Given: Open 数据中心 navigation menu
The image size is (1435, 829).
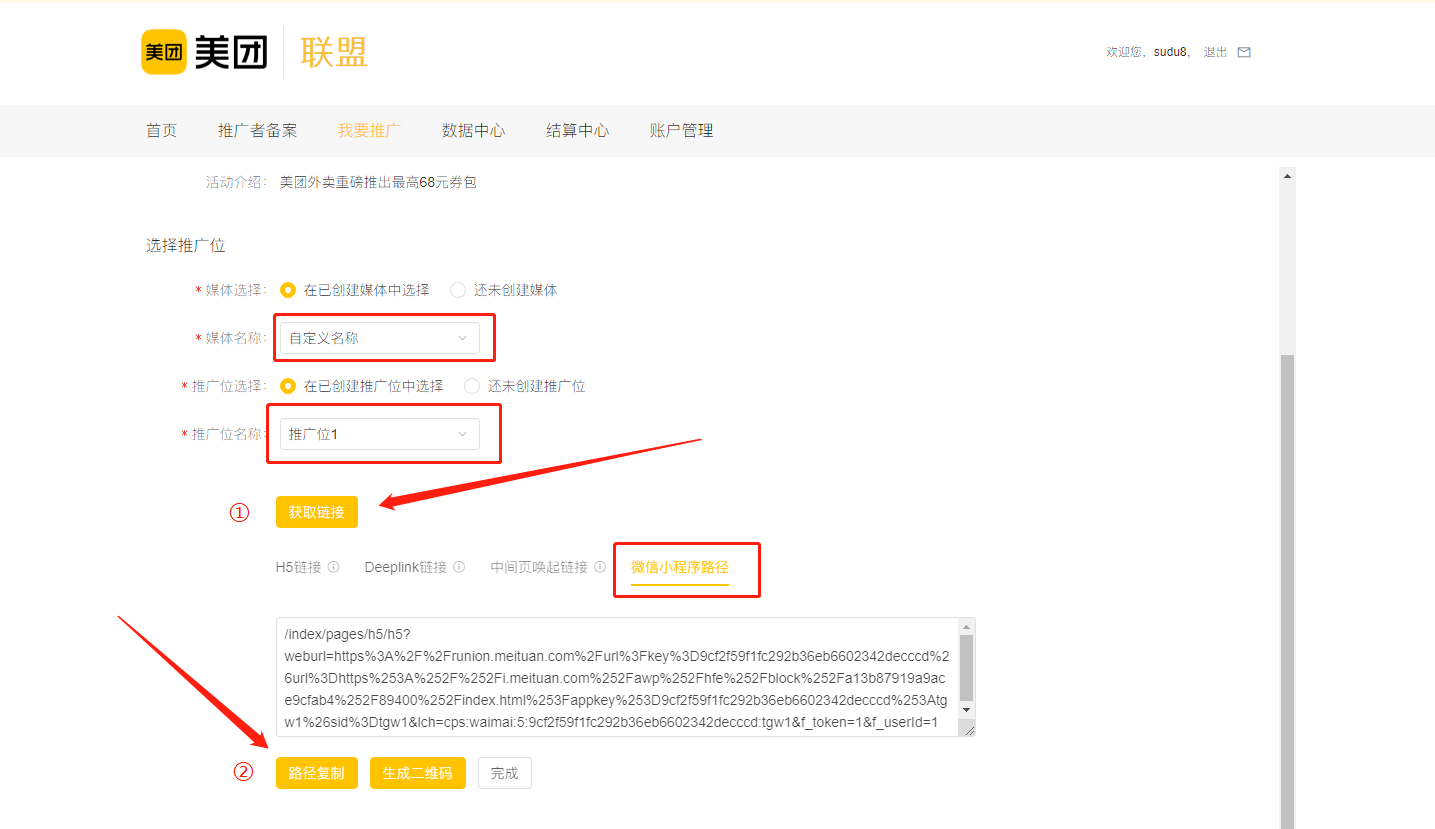Looking at the screenshot, I should coord(473,131).
